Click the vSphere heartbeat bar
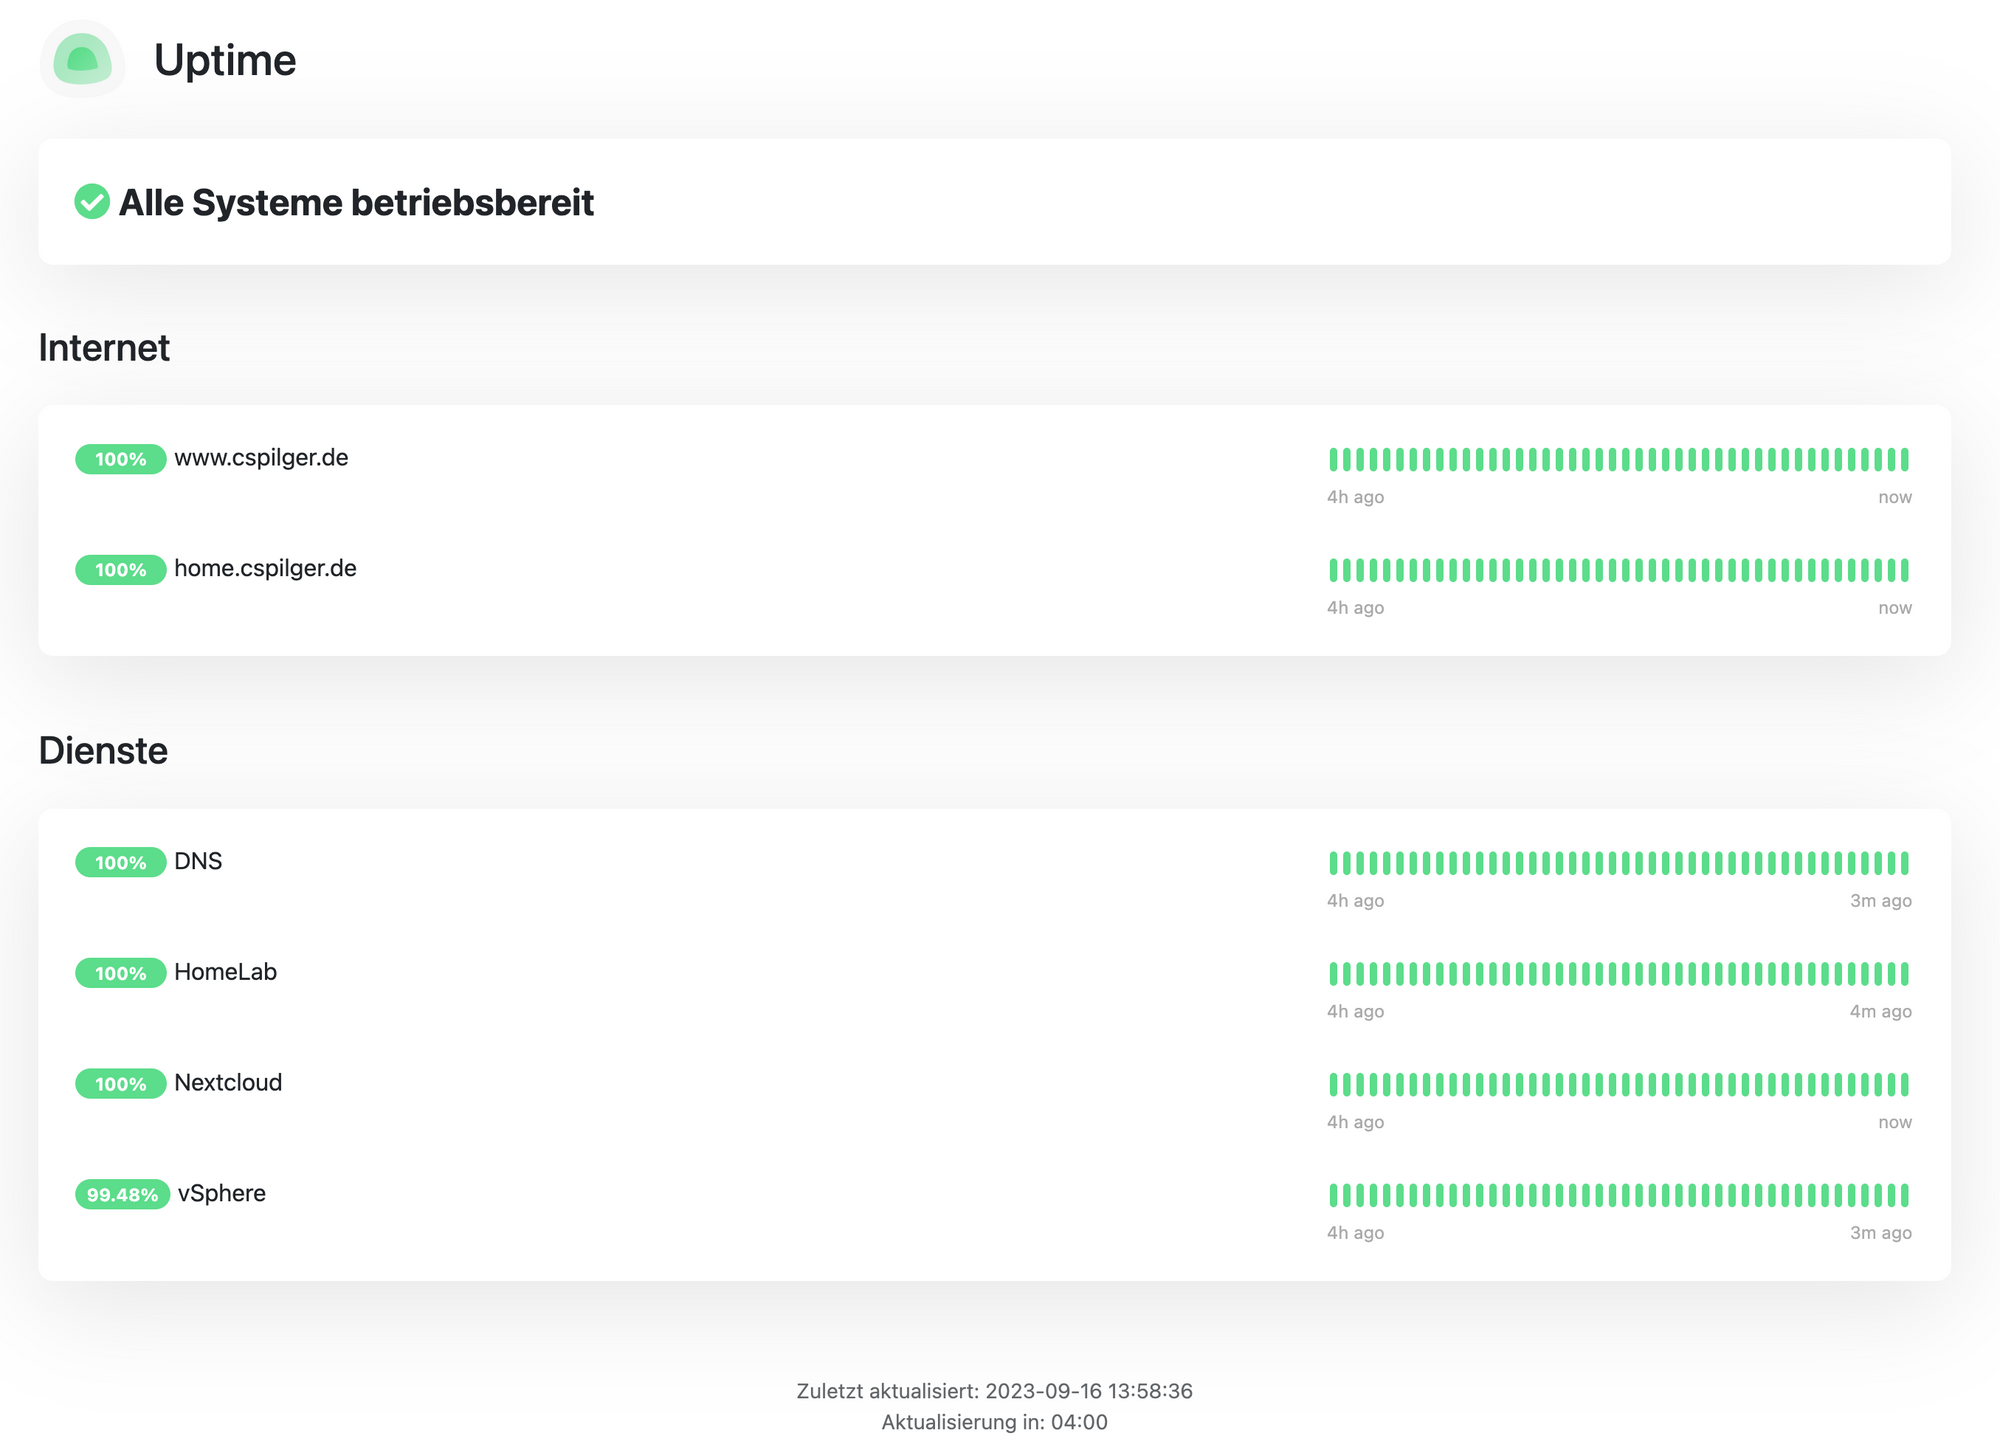This screenshot has height=1452, width=2000. pyautogui.click(x=1618, y=1194)
